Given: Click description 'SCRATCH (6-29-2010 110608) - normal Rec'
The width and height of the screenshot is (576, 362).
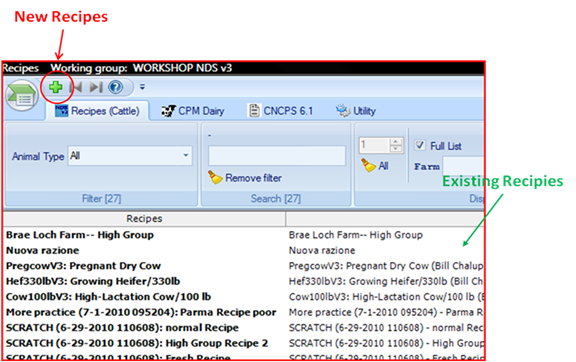Looking at the screenshot, I should coord(386,327).
